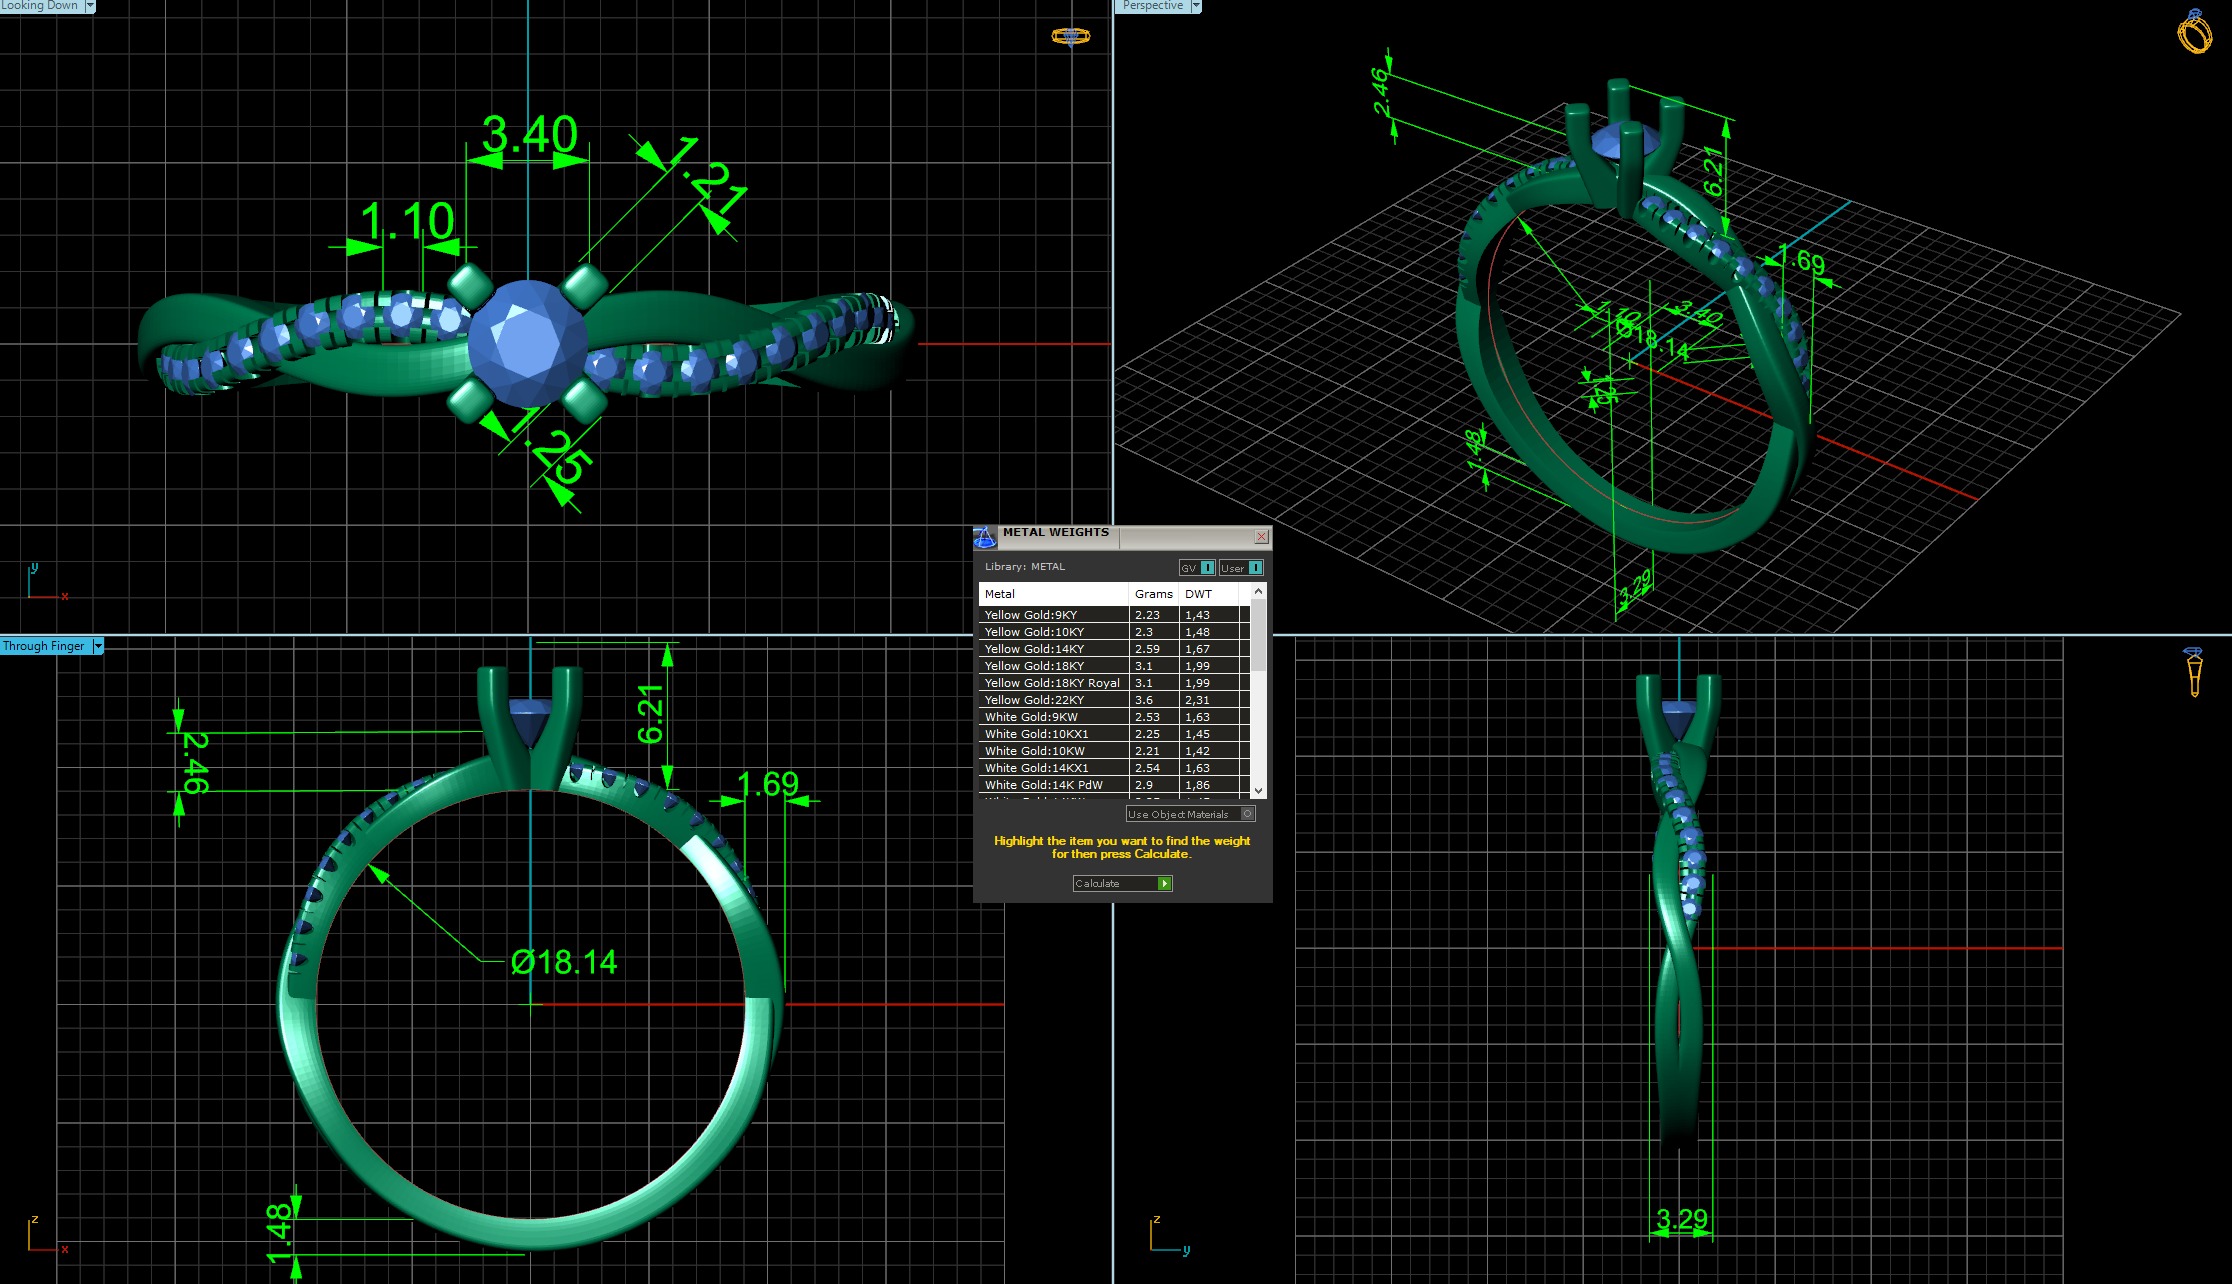This screenshot has width=2232, height=1284.
Task: Click the Metal Weights scale icon
Action: [984, 538]
